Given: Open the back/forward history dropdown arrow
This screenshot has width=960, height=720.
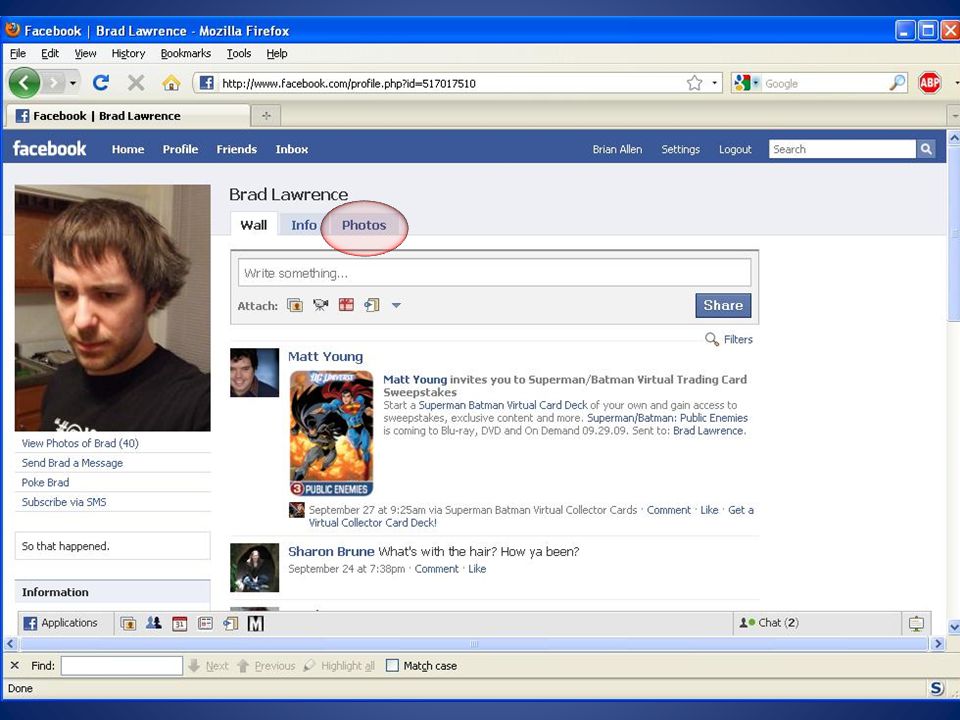Looking at the screenshot, I should 73,83.
